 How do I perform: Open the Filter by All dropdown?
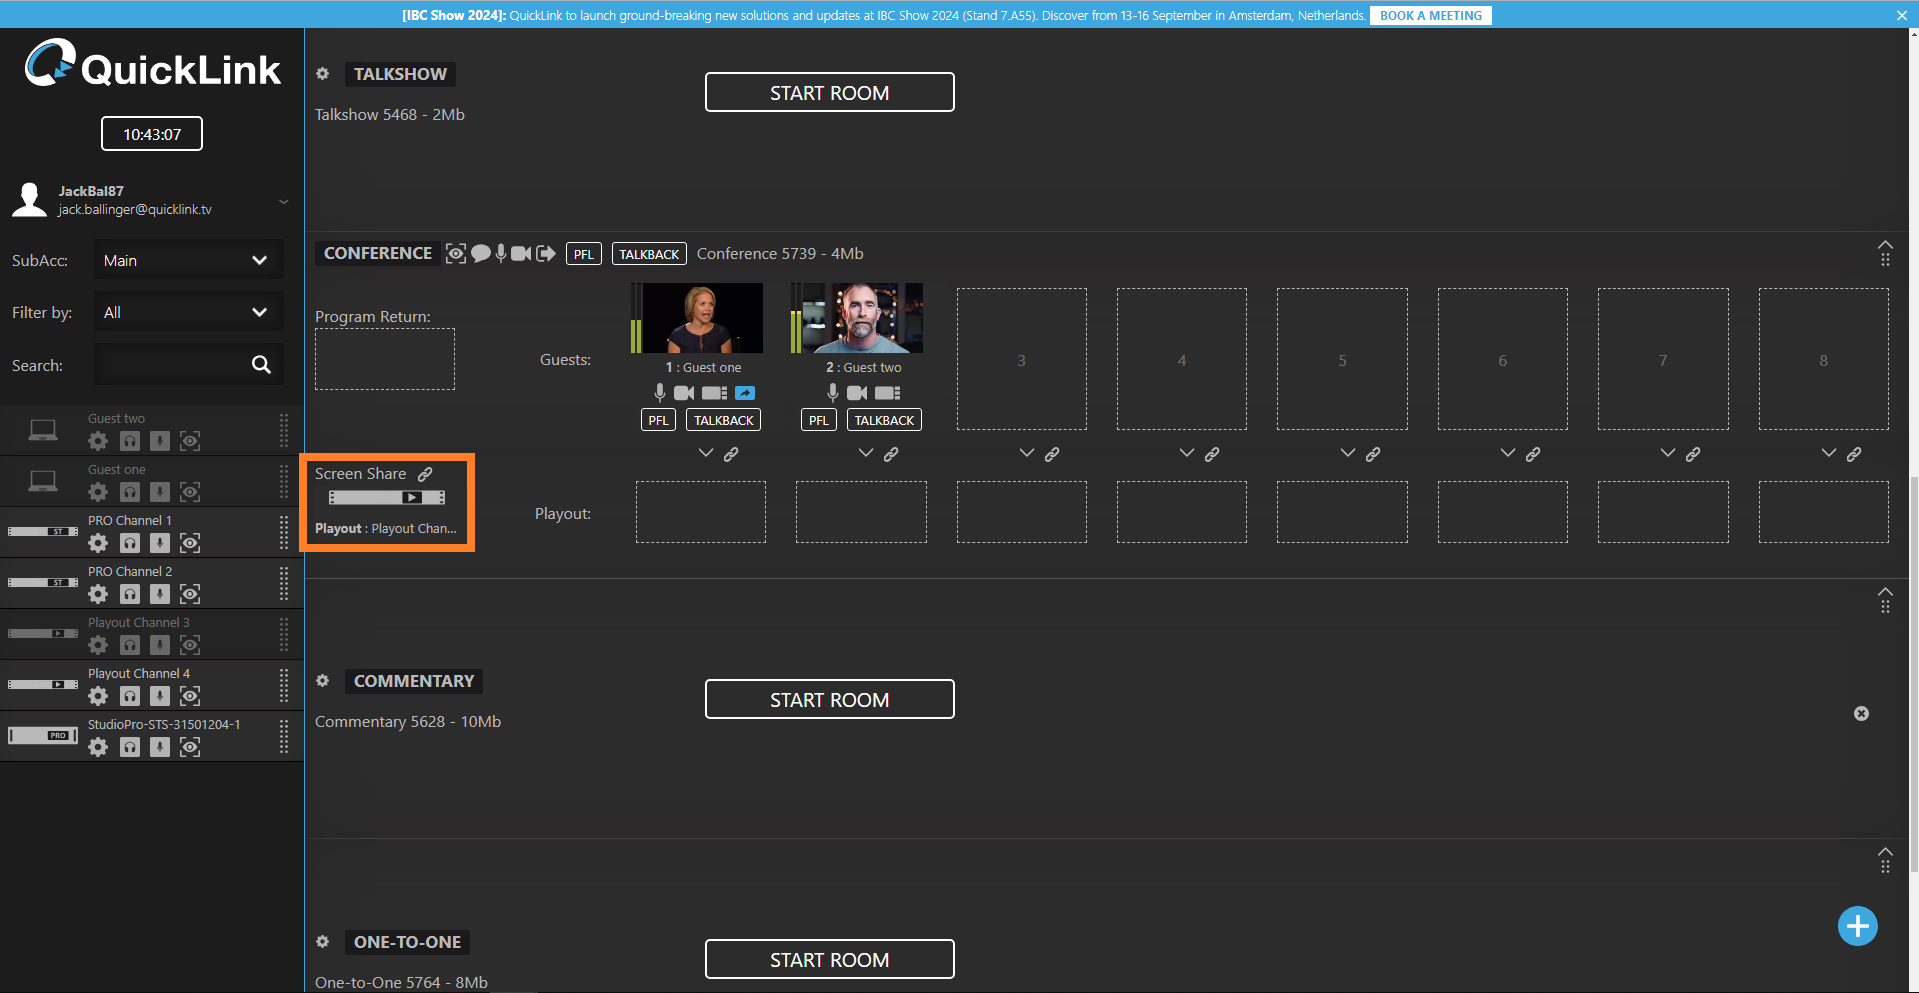[188, 312]
